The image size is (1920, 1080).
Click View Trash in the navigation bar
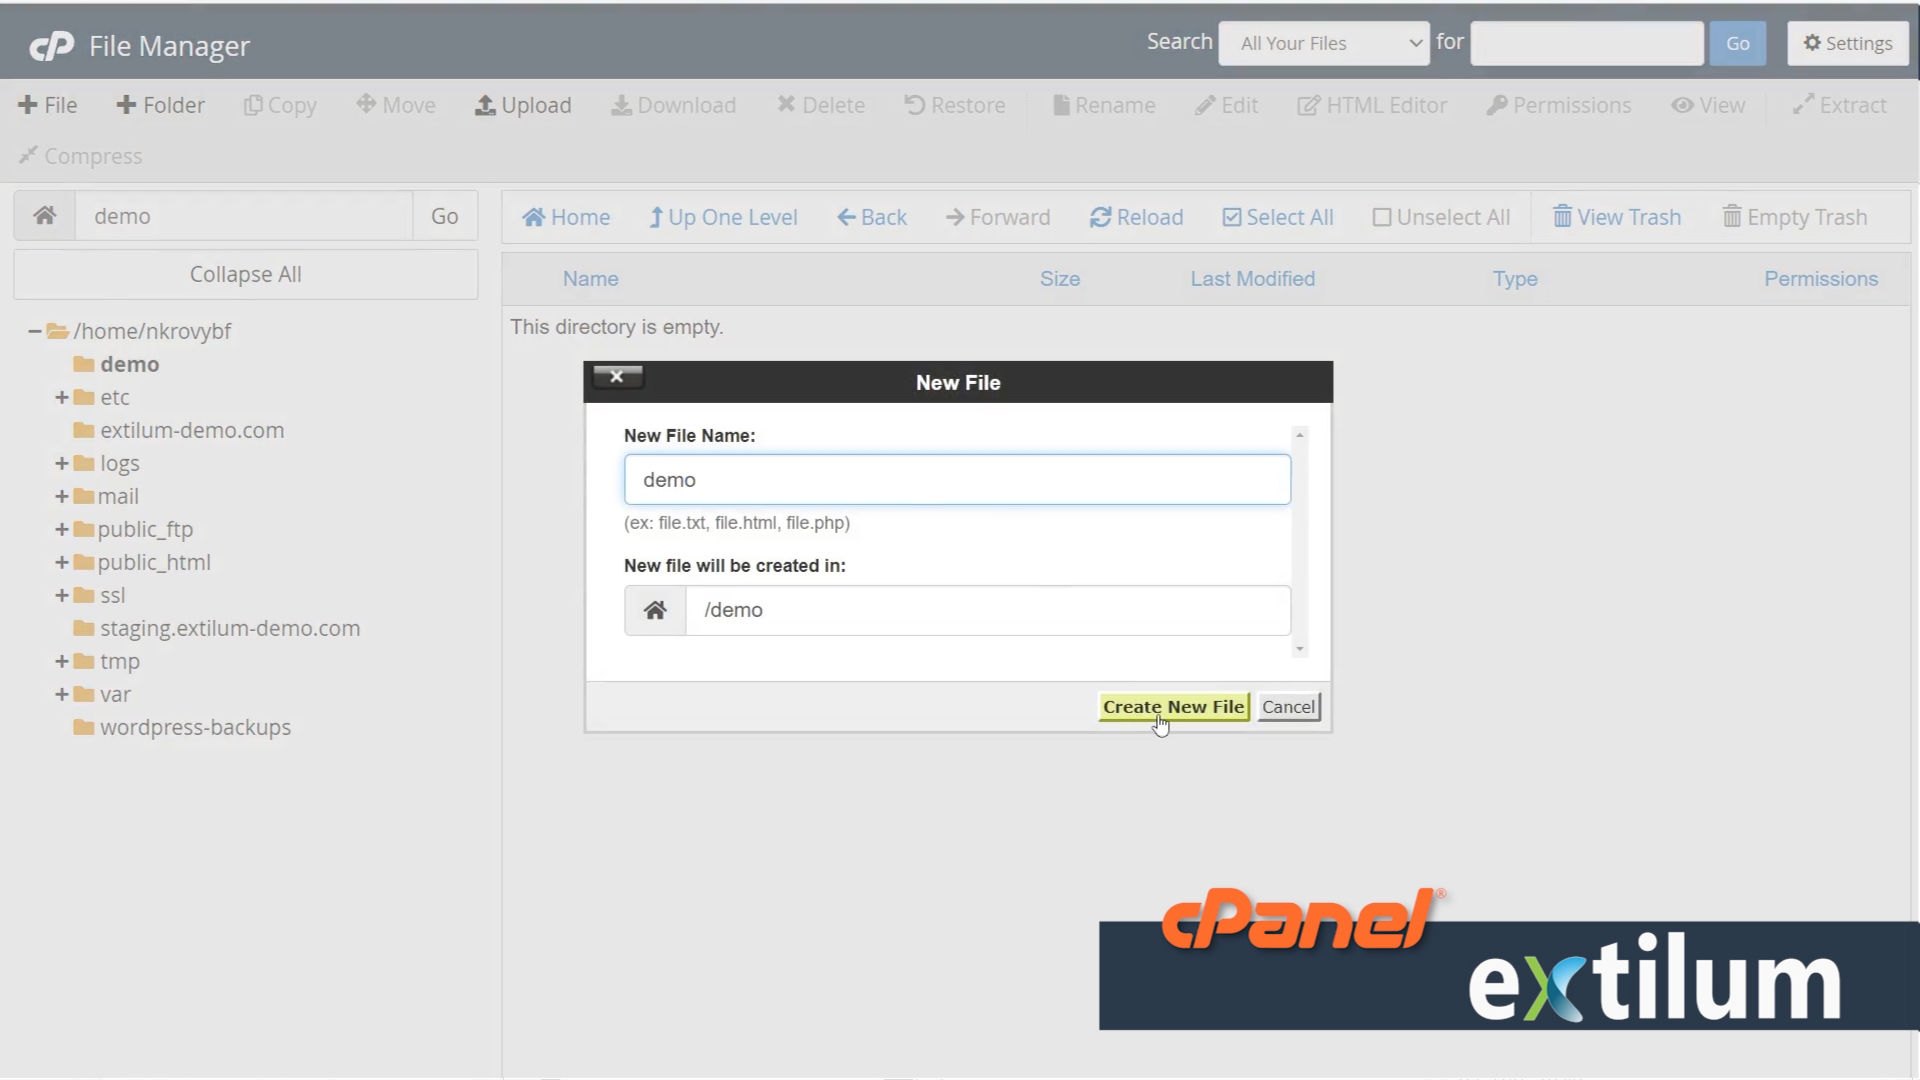point(1615,217)
